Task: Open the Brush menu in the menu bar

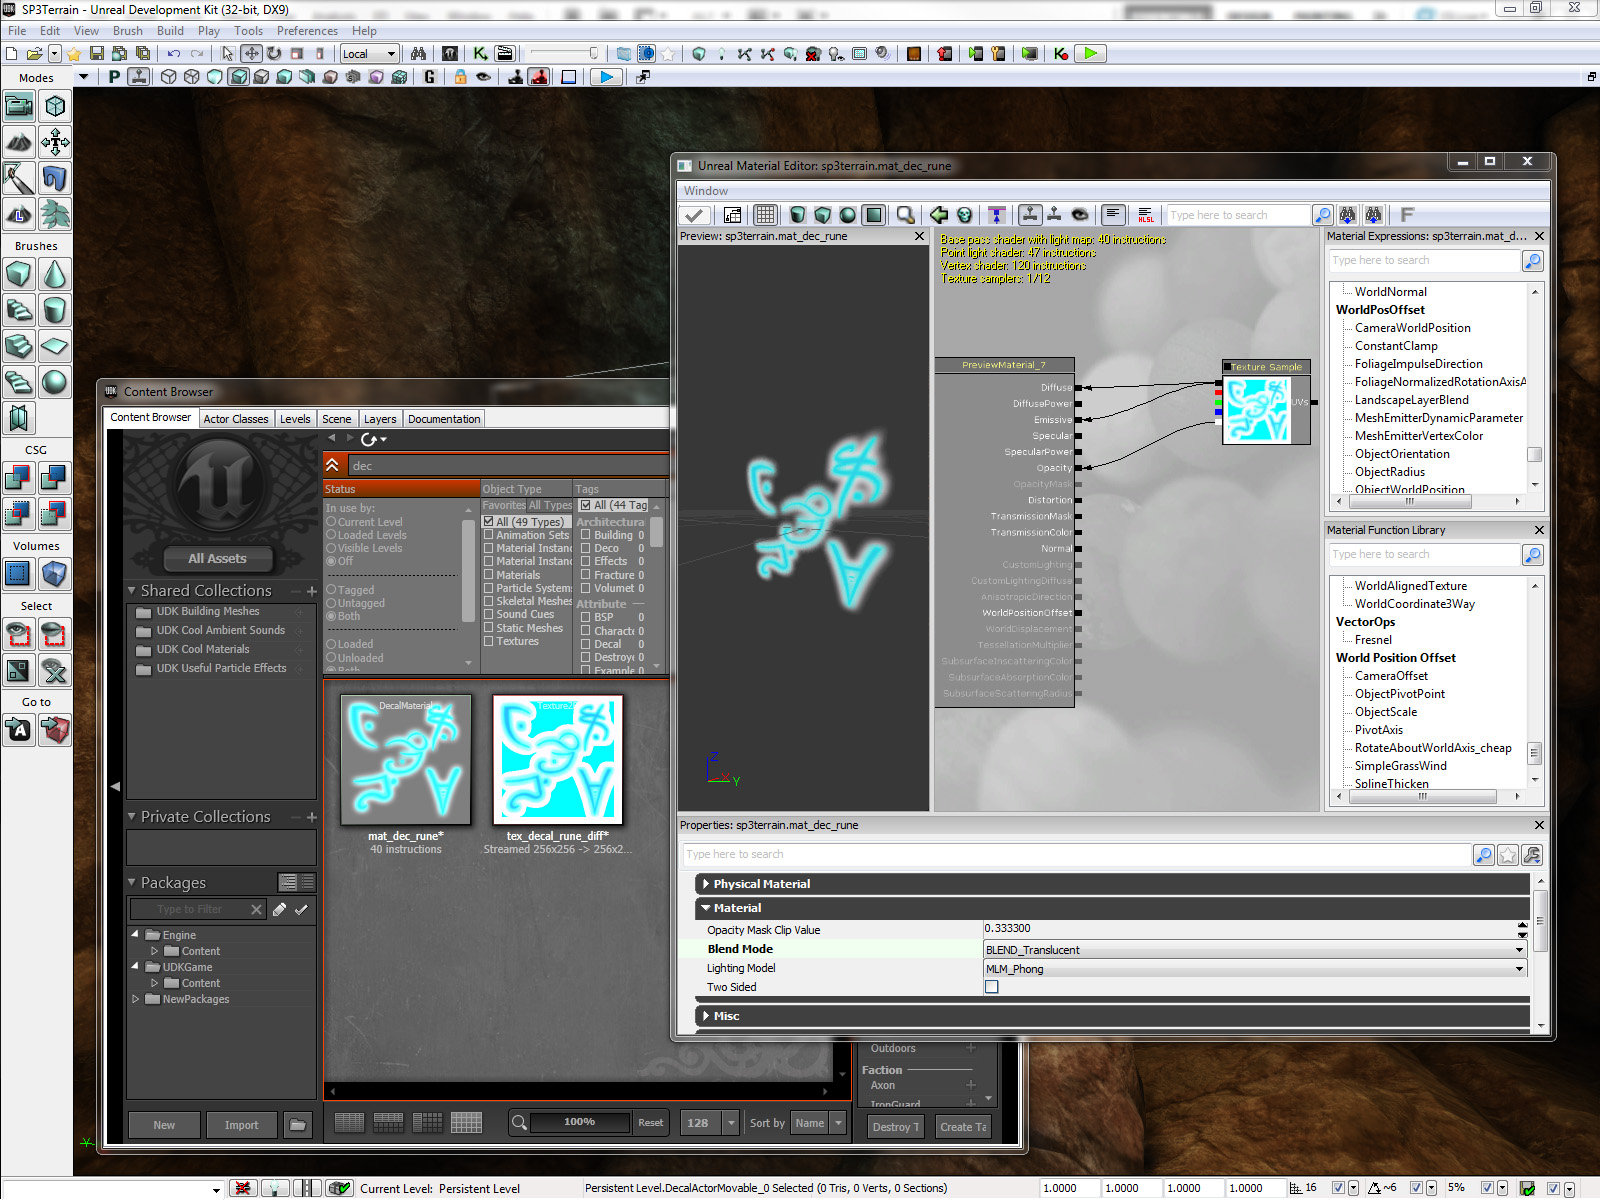Action: point(127,31)
